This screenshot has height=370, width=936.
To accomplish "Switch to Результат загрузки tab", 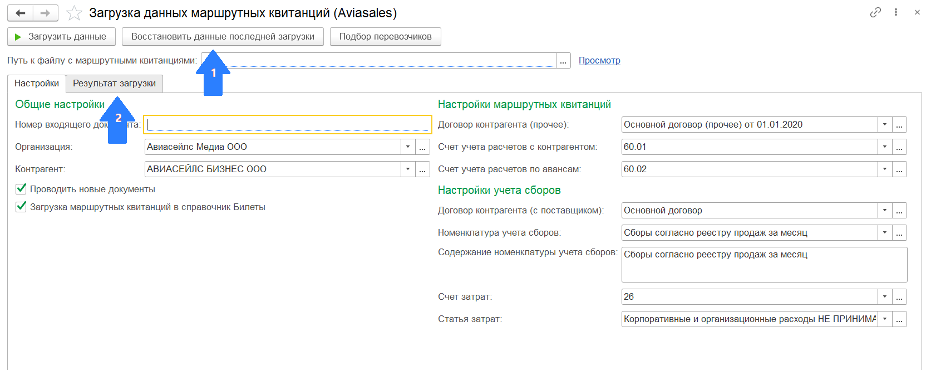I will click(x=114, y=84).
